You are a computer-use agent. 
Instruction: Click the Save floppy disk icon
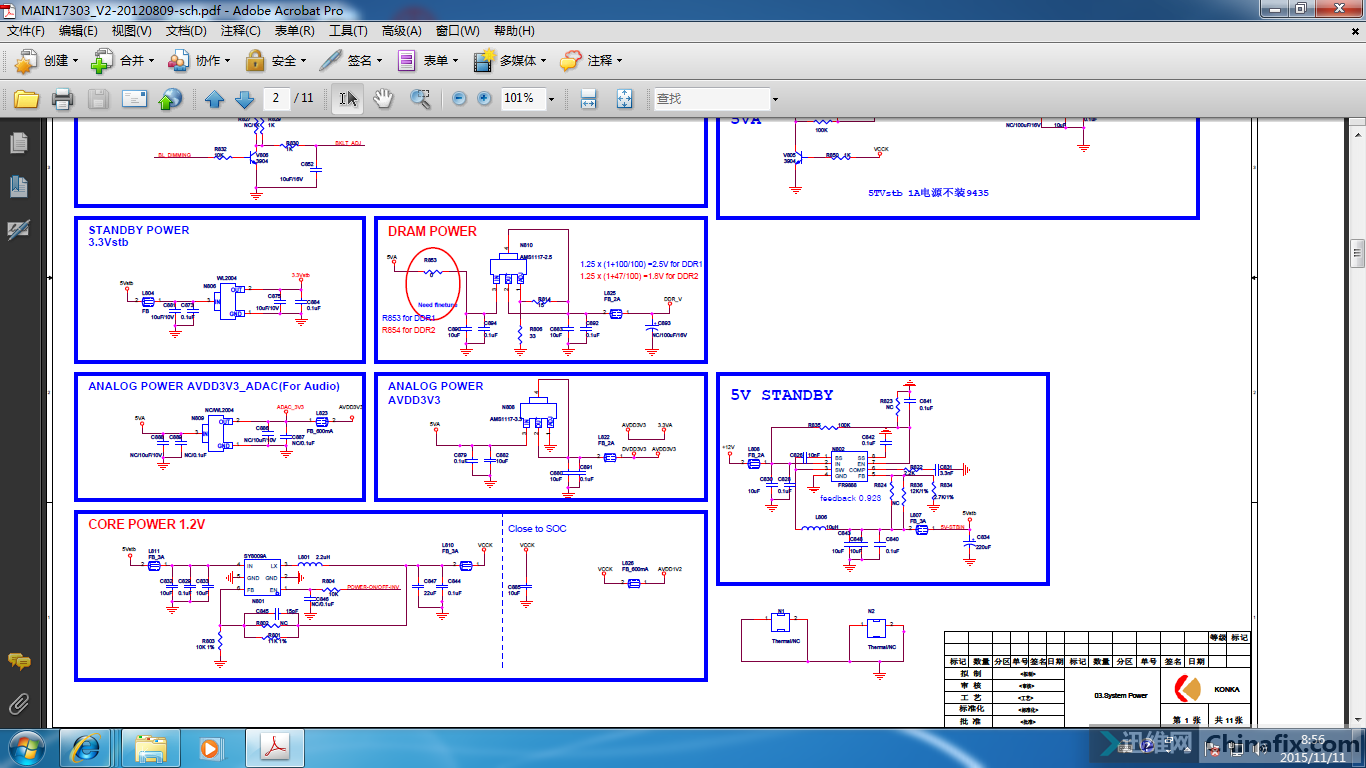[x=98, y=99]
